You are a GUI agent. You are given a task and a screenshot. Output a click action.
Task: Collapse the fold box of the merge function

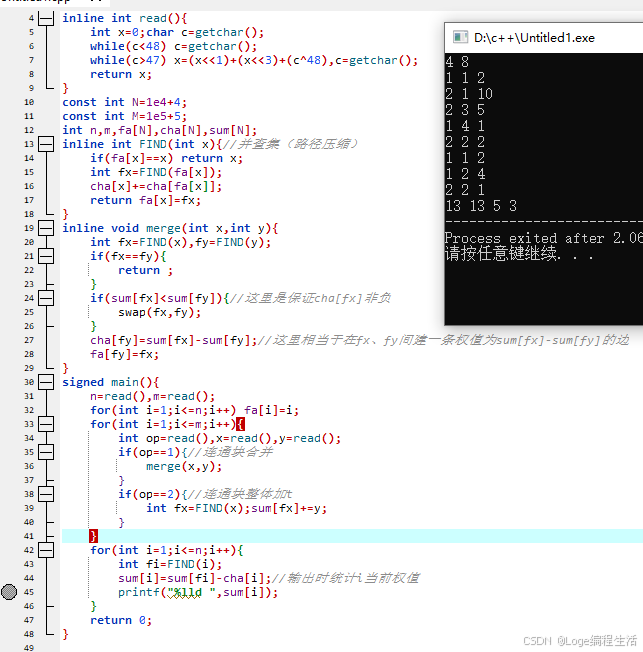(46, 228)
